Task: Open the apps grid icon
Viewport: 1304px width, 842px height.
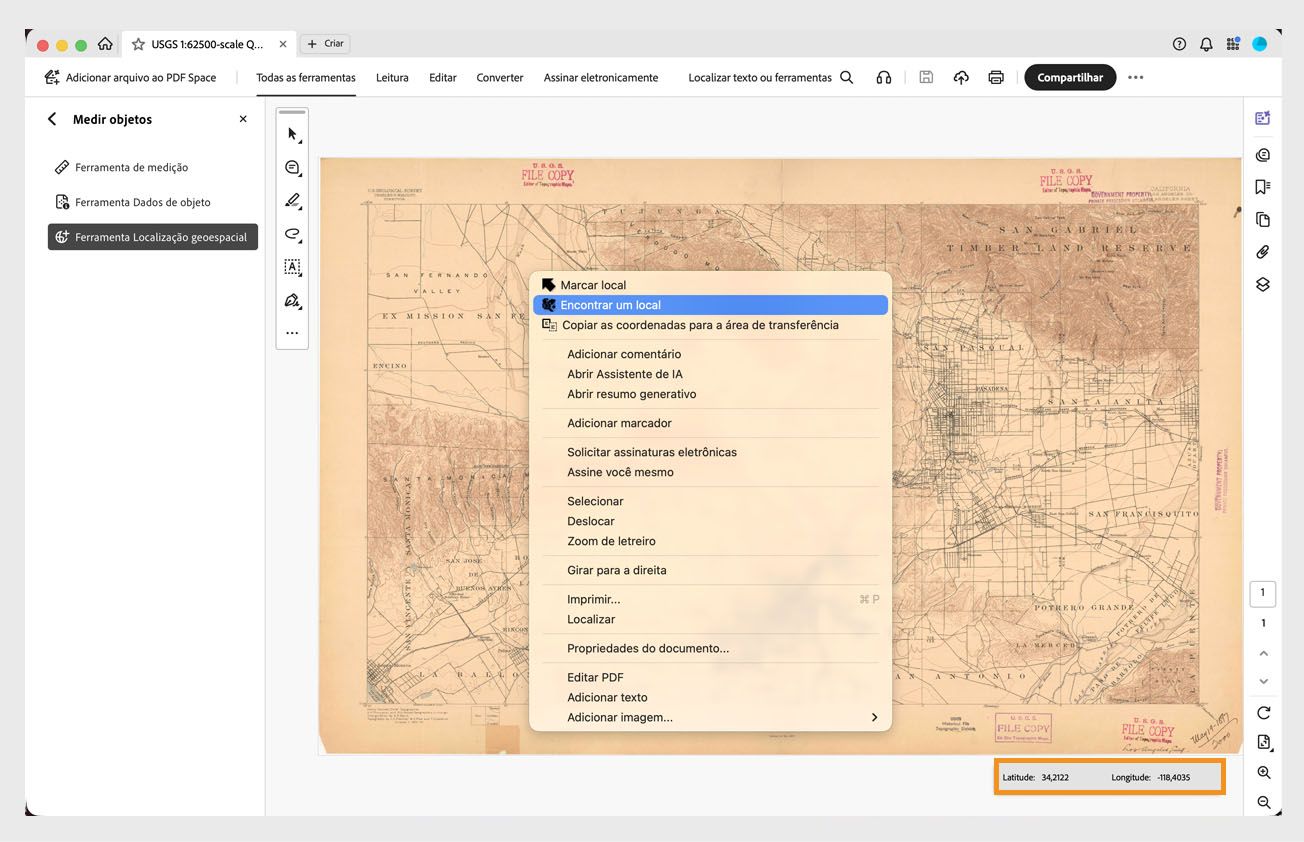Action: (x=1233, y=44)
